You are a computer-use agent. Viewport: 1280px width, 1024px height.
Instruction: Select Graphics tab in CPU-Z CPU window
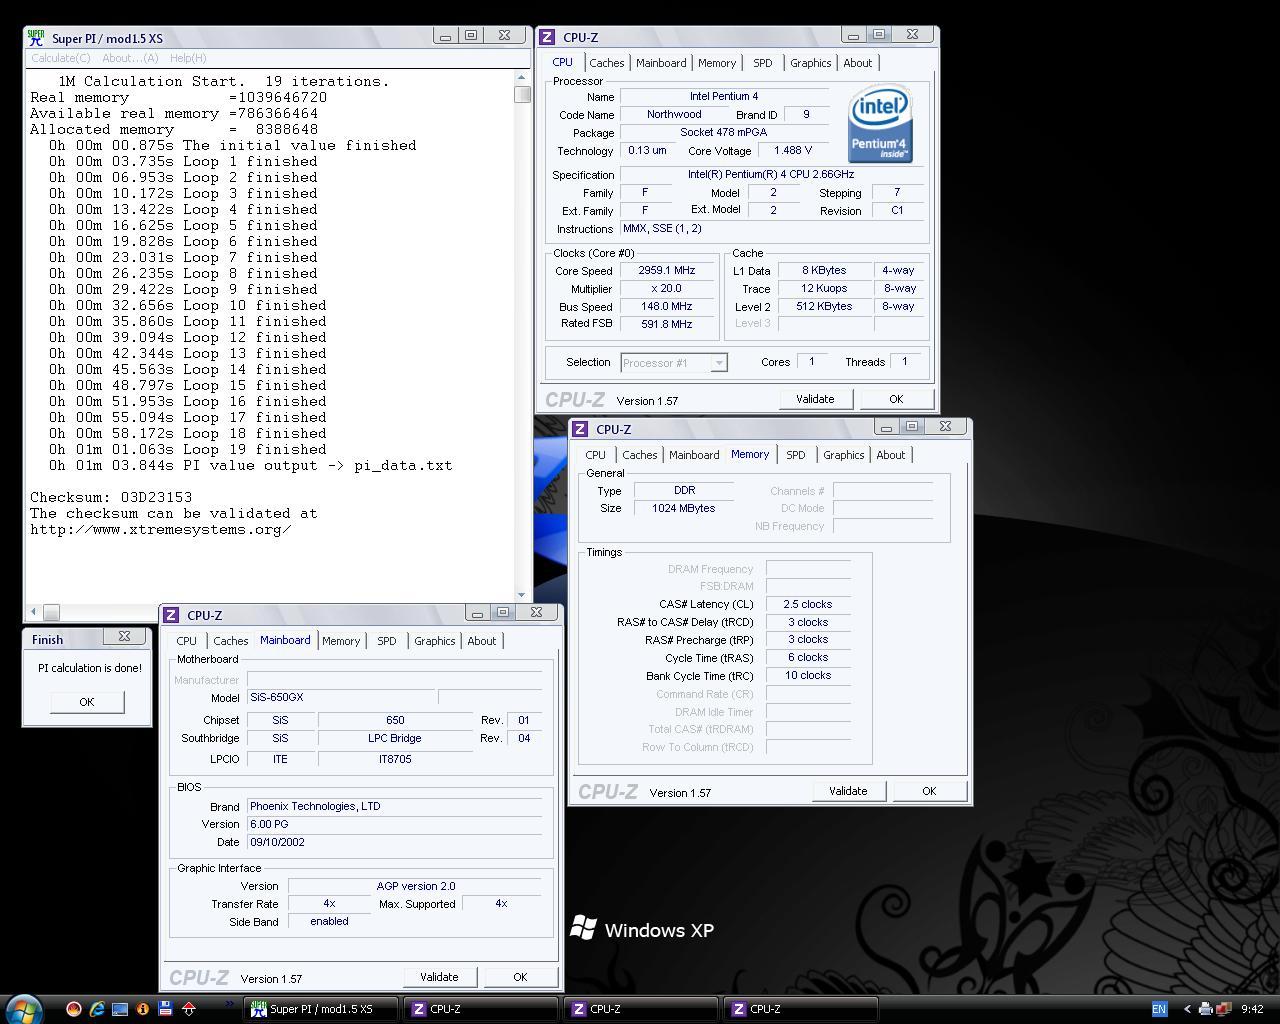point(811,63)
